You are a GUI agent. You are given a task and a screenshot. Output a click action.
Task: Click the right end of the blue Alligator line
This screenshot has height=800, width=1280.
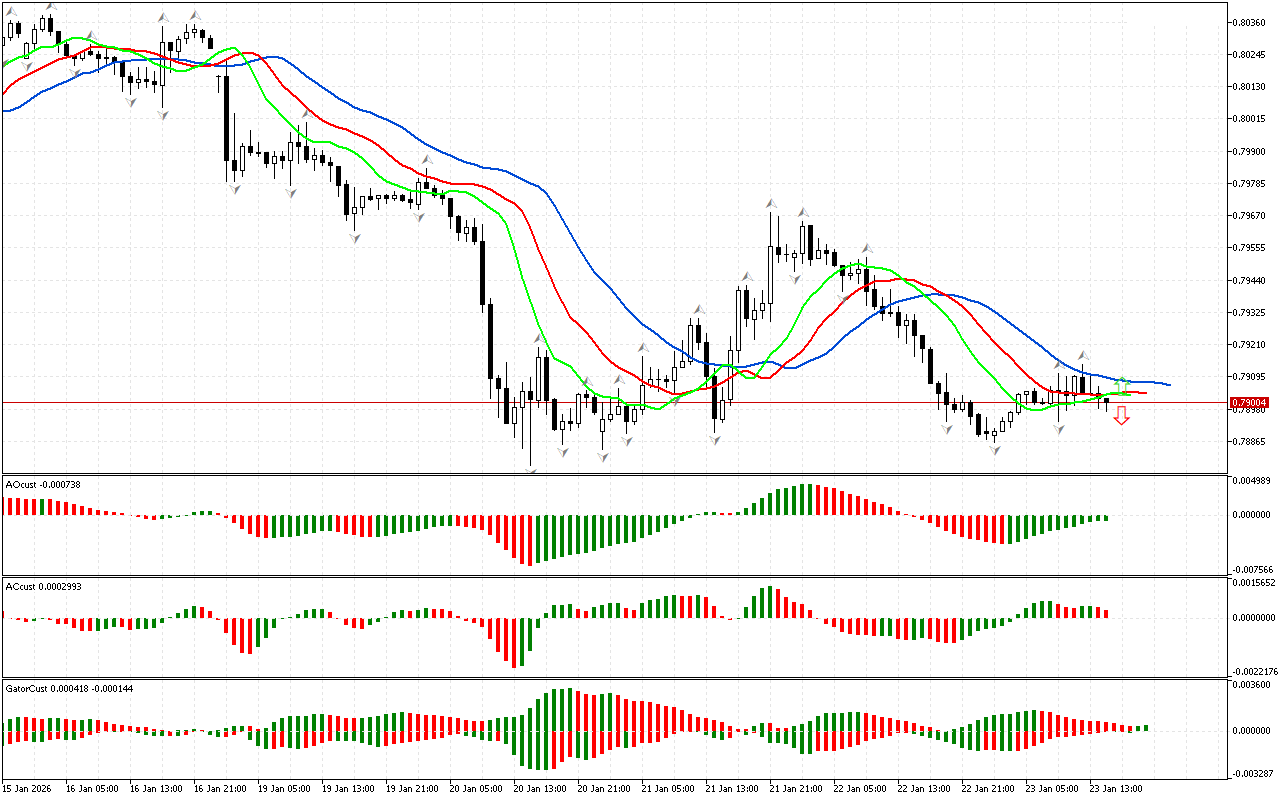click(1168, 385)
